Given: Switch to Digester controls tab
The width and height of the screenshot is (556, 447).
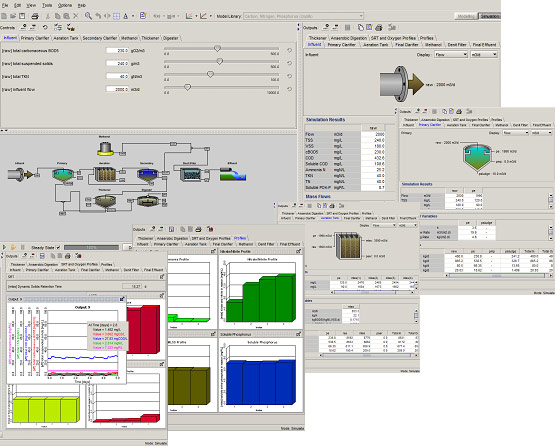Looking at the screenshot, I should tap(171, 38).
